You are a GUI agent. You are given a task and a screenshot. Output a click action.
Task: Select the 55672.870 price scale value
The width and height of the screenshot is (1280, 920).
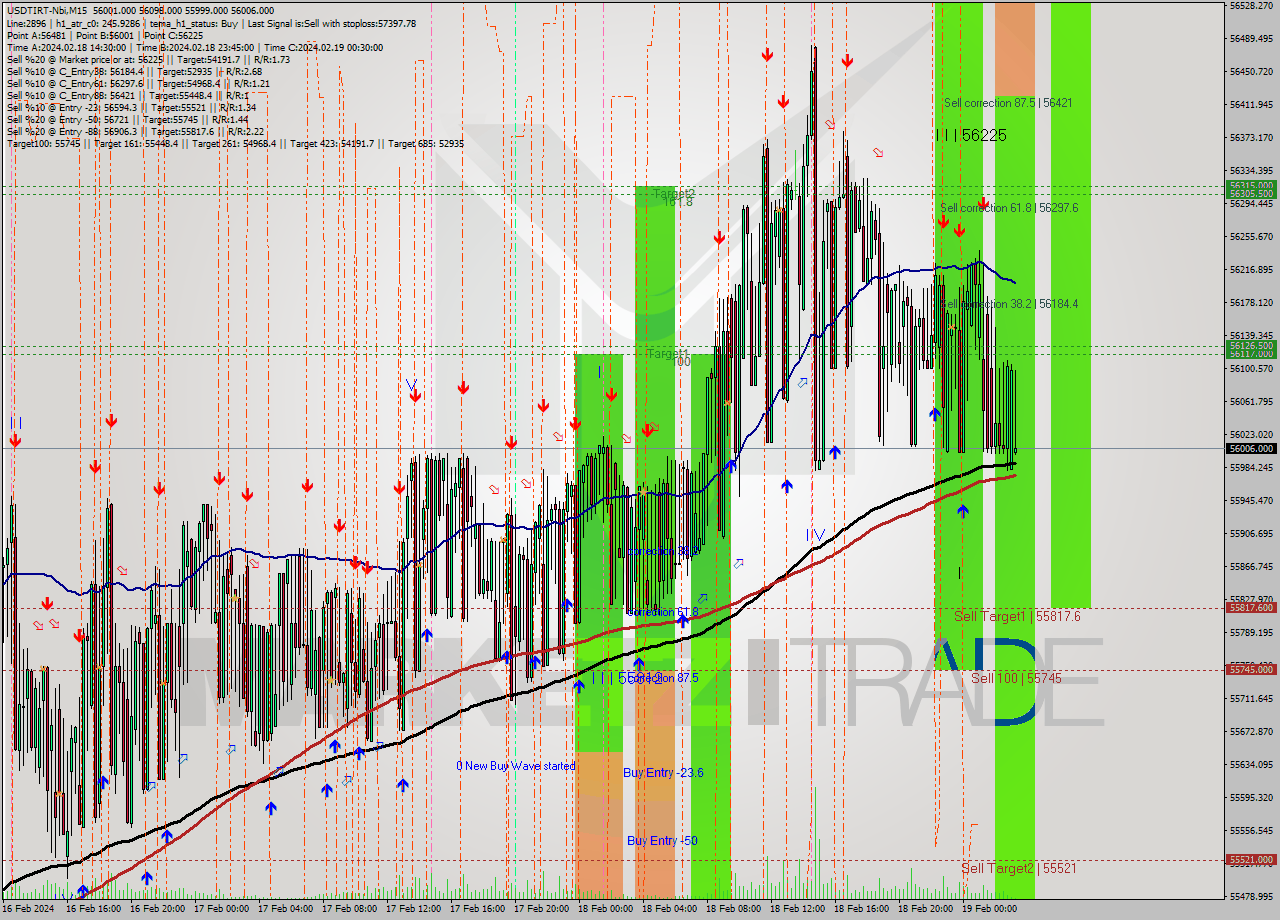(1251, 731)
